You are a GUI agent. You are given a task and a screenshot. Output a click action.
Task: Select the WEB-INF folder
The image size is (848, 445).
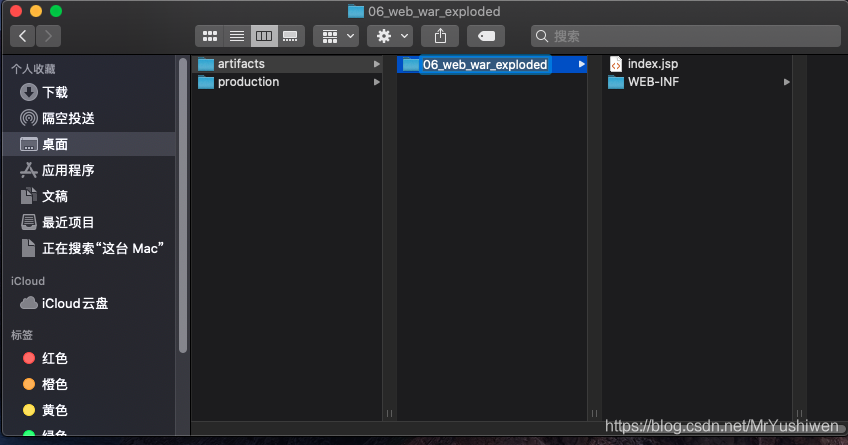coord(697,82)
